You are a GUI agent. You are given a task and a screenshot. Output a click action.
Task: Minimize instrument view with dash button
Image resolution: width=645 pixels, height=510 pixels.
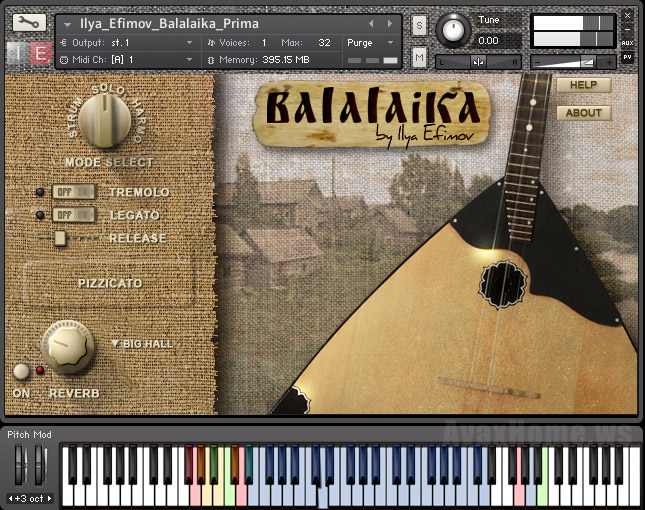pyautogui.click(x=627, y=30)
